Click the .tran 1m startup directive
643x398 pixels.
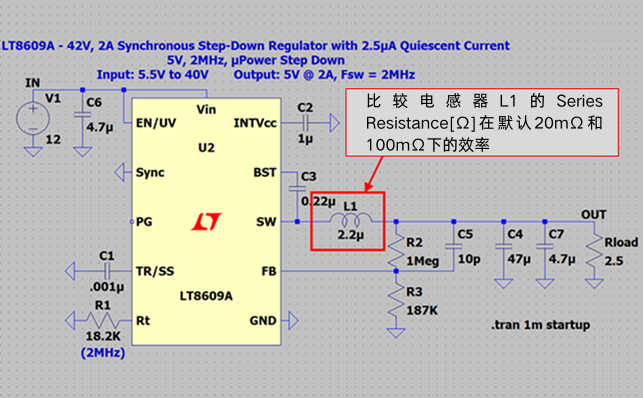tap(540, 325)
